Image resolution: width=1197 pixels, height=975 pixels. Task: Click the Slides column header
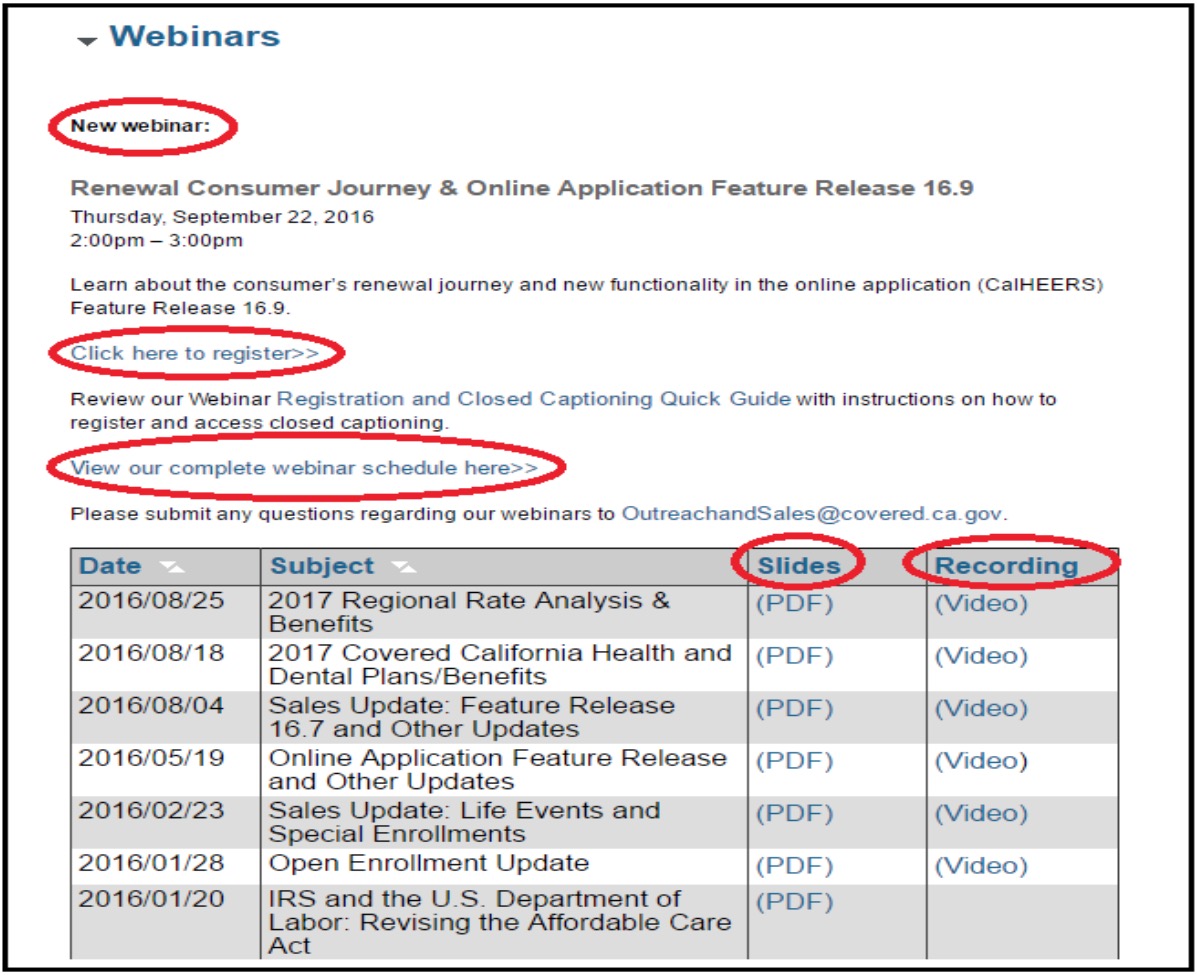(799, 566)
